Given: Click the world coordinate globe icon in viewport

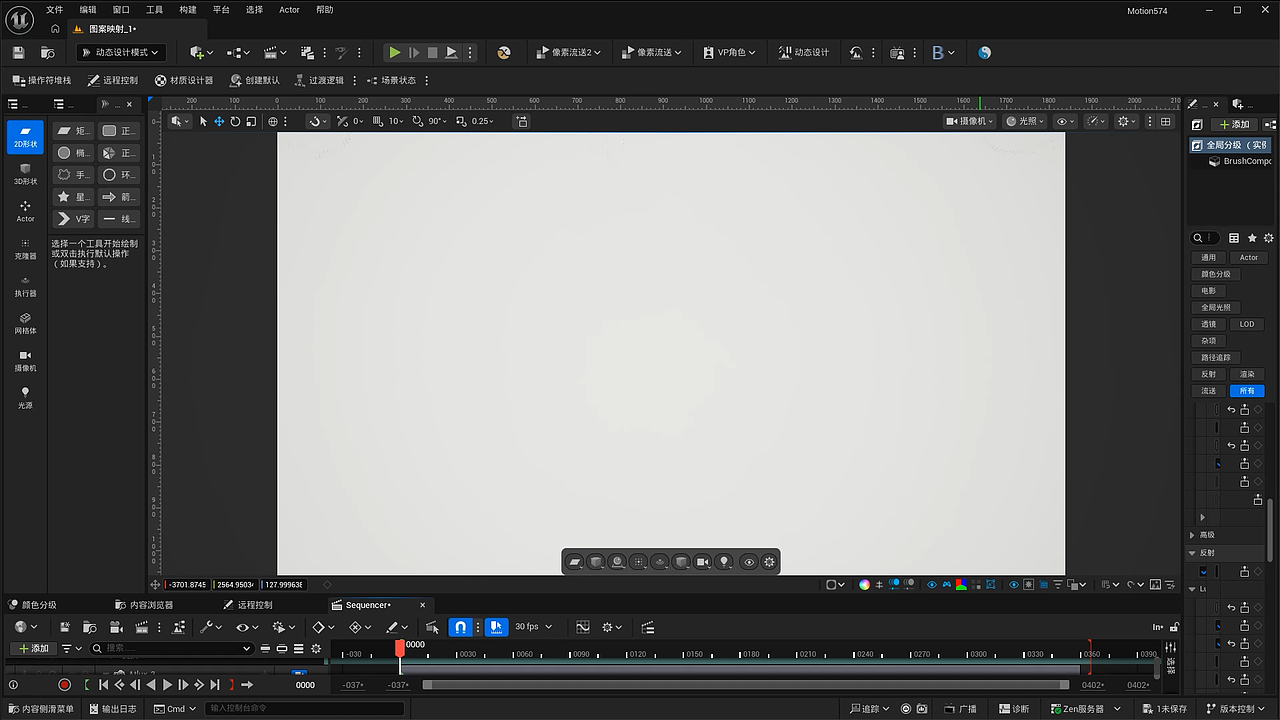Looking at the screenshot, I should click(x=273, y=121).
